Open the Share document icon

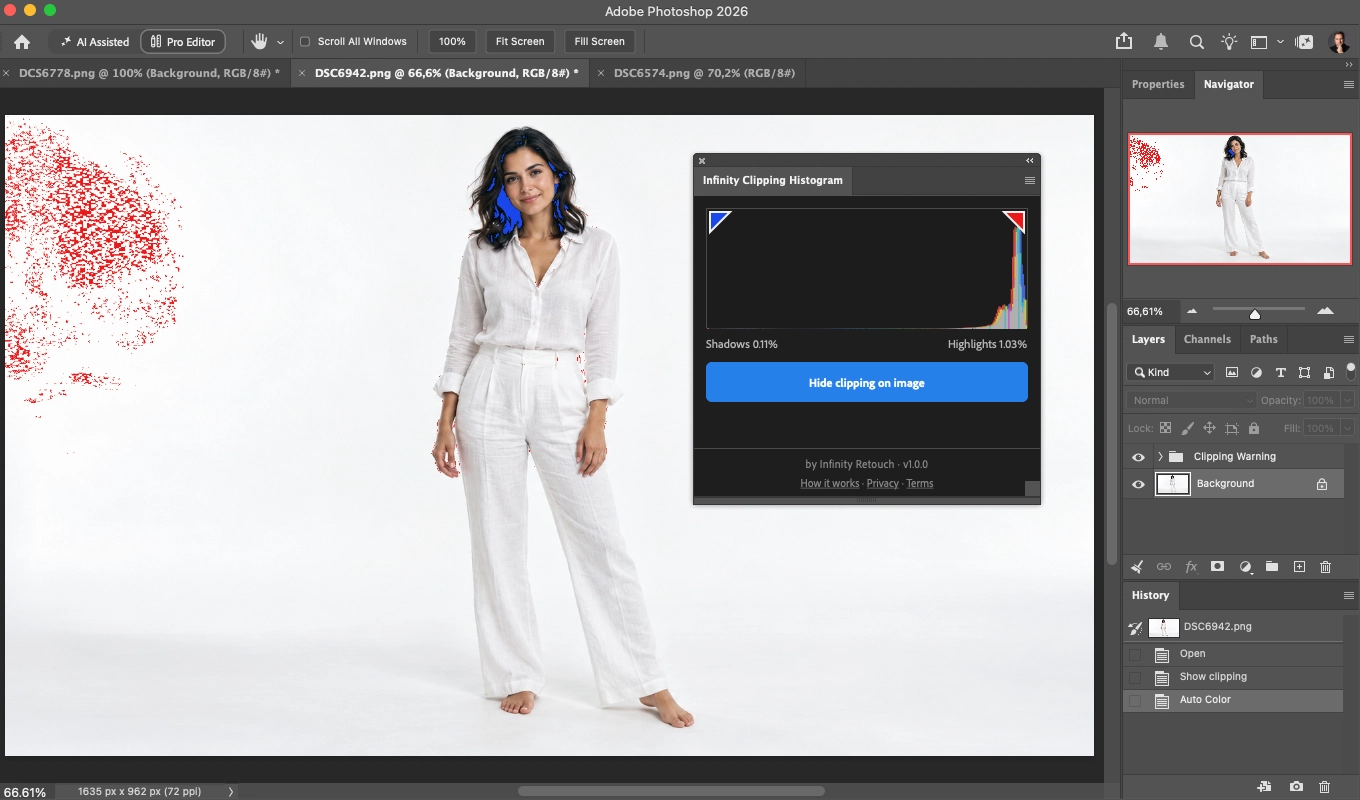(1124, 41)
